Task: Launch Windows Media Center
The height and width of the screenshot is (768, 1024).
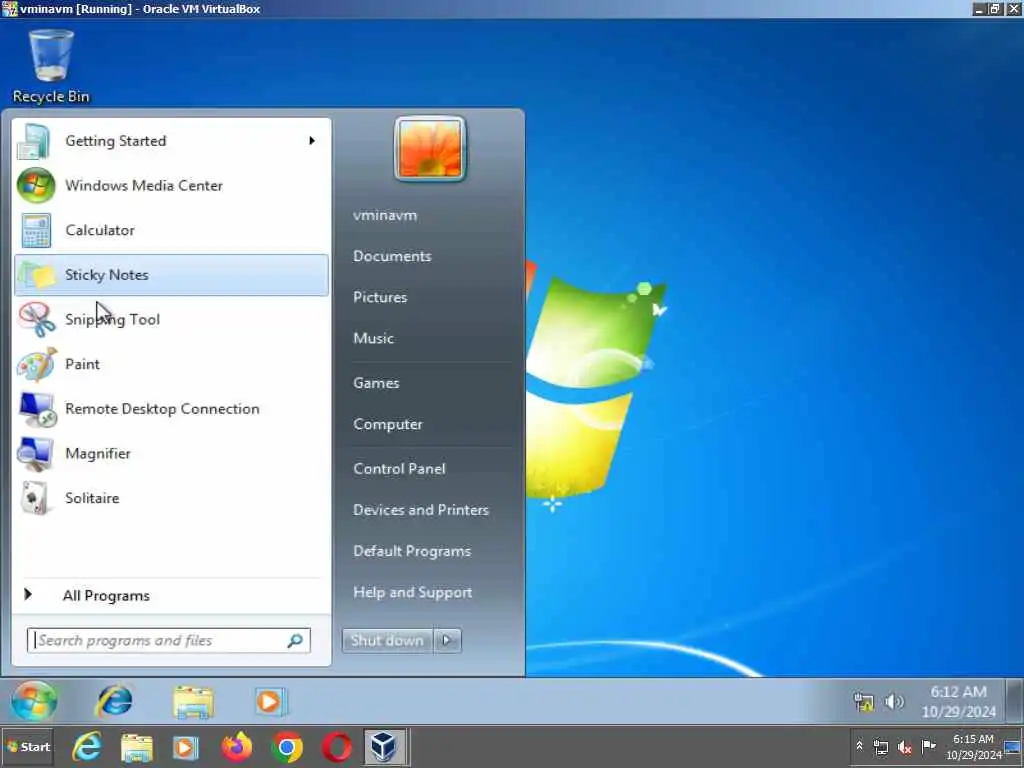Action: (x=171, y=185)
